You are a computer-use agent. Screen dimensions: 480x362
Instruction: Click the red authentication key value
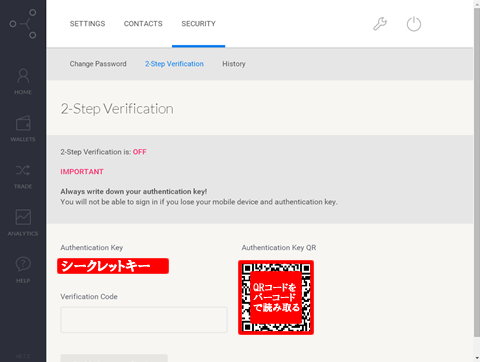[x=113, y=266]
